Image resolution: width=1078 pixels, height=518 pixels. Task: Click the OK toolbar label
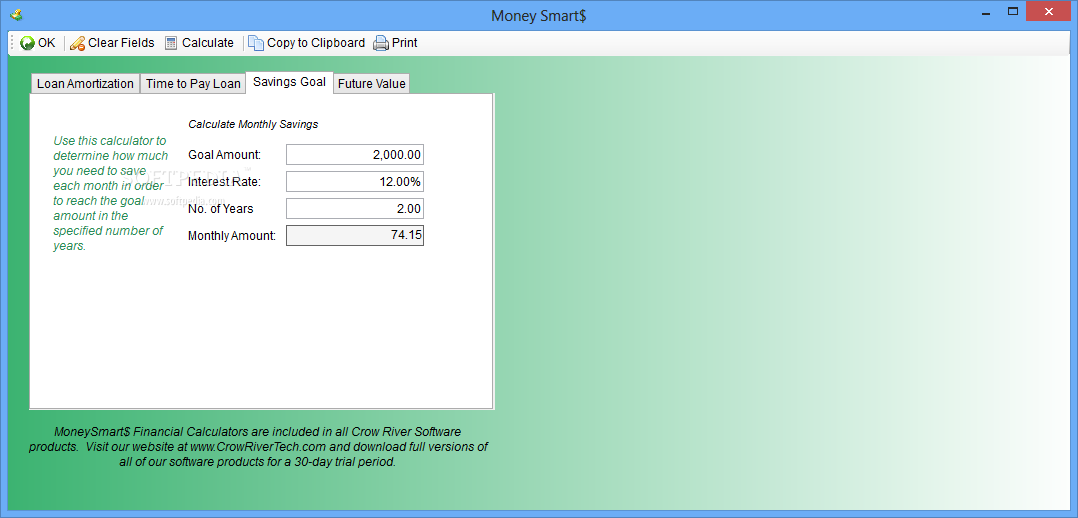[x=47, y=43]
